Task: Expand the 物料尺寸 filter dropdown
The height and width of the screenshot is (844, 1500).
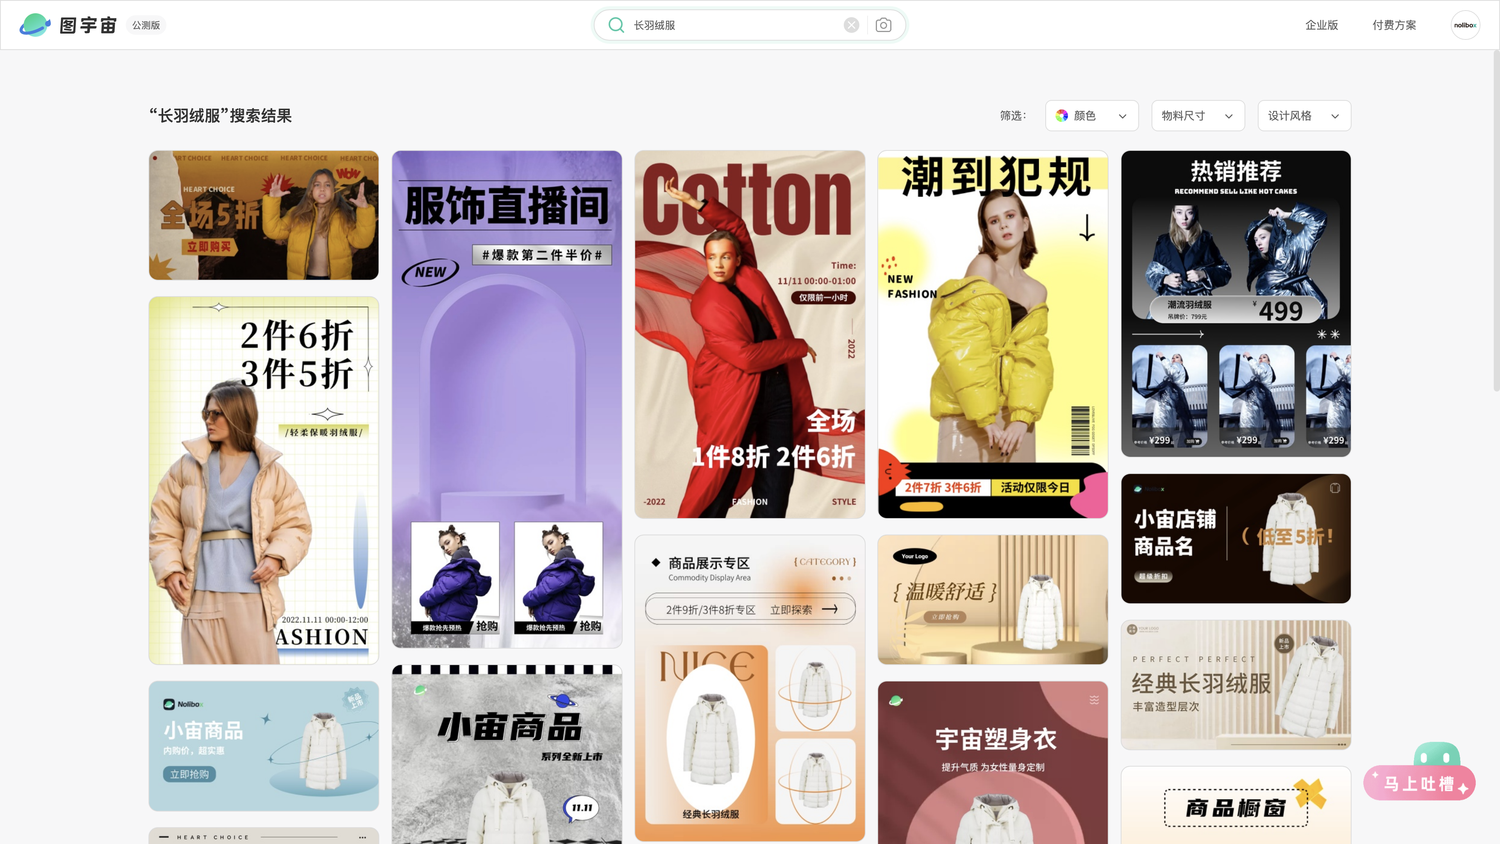Action: point(1198,116)
